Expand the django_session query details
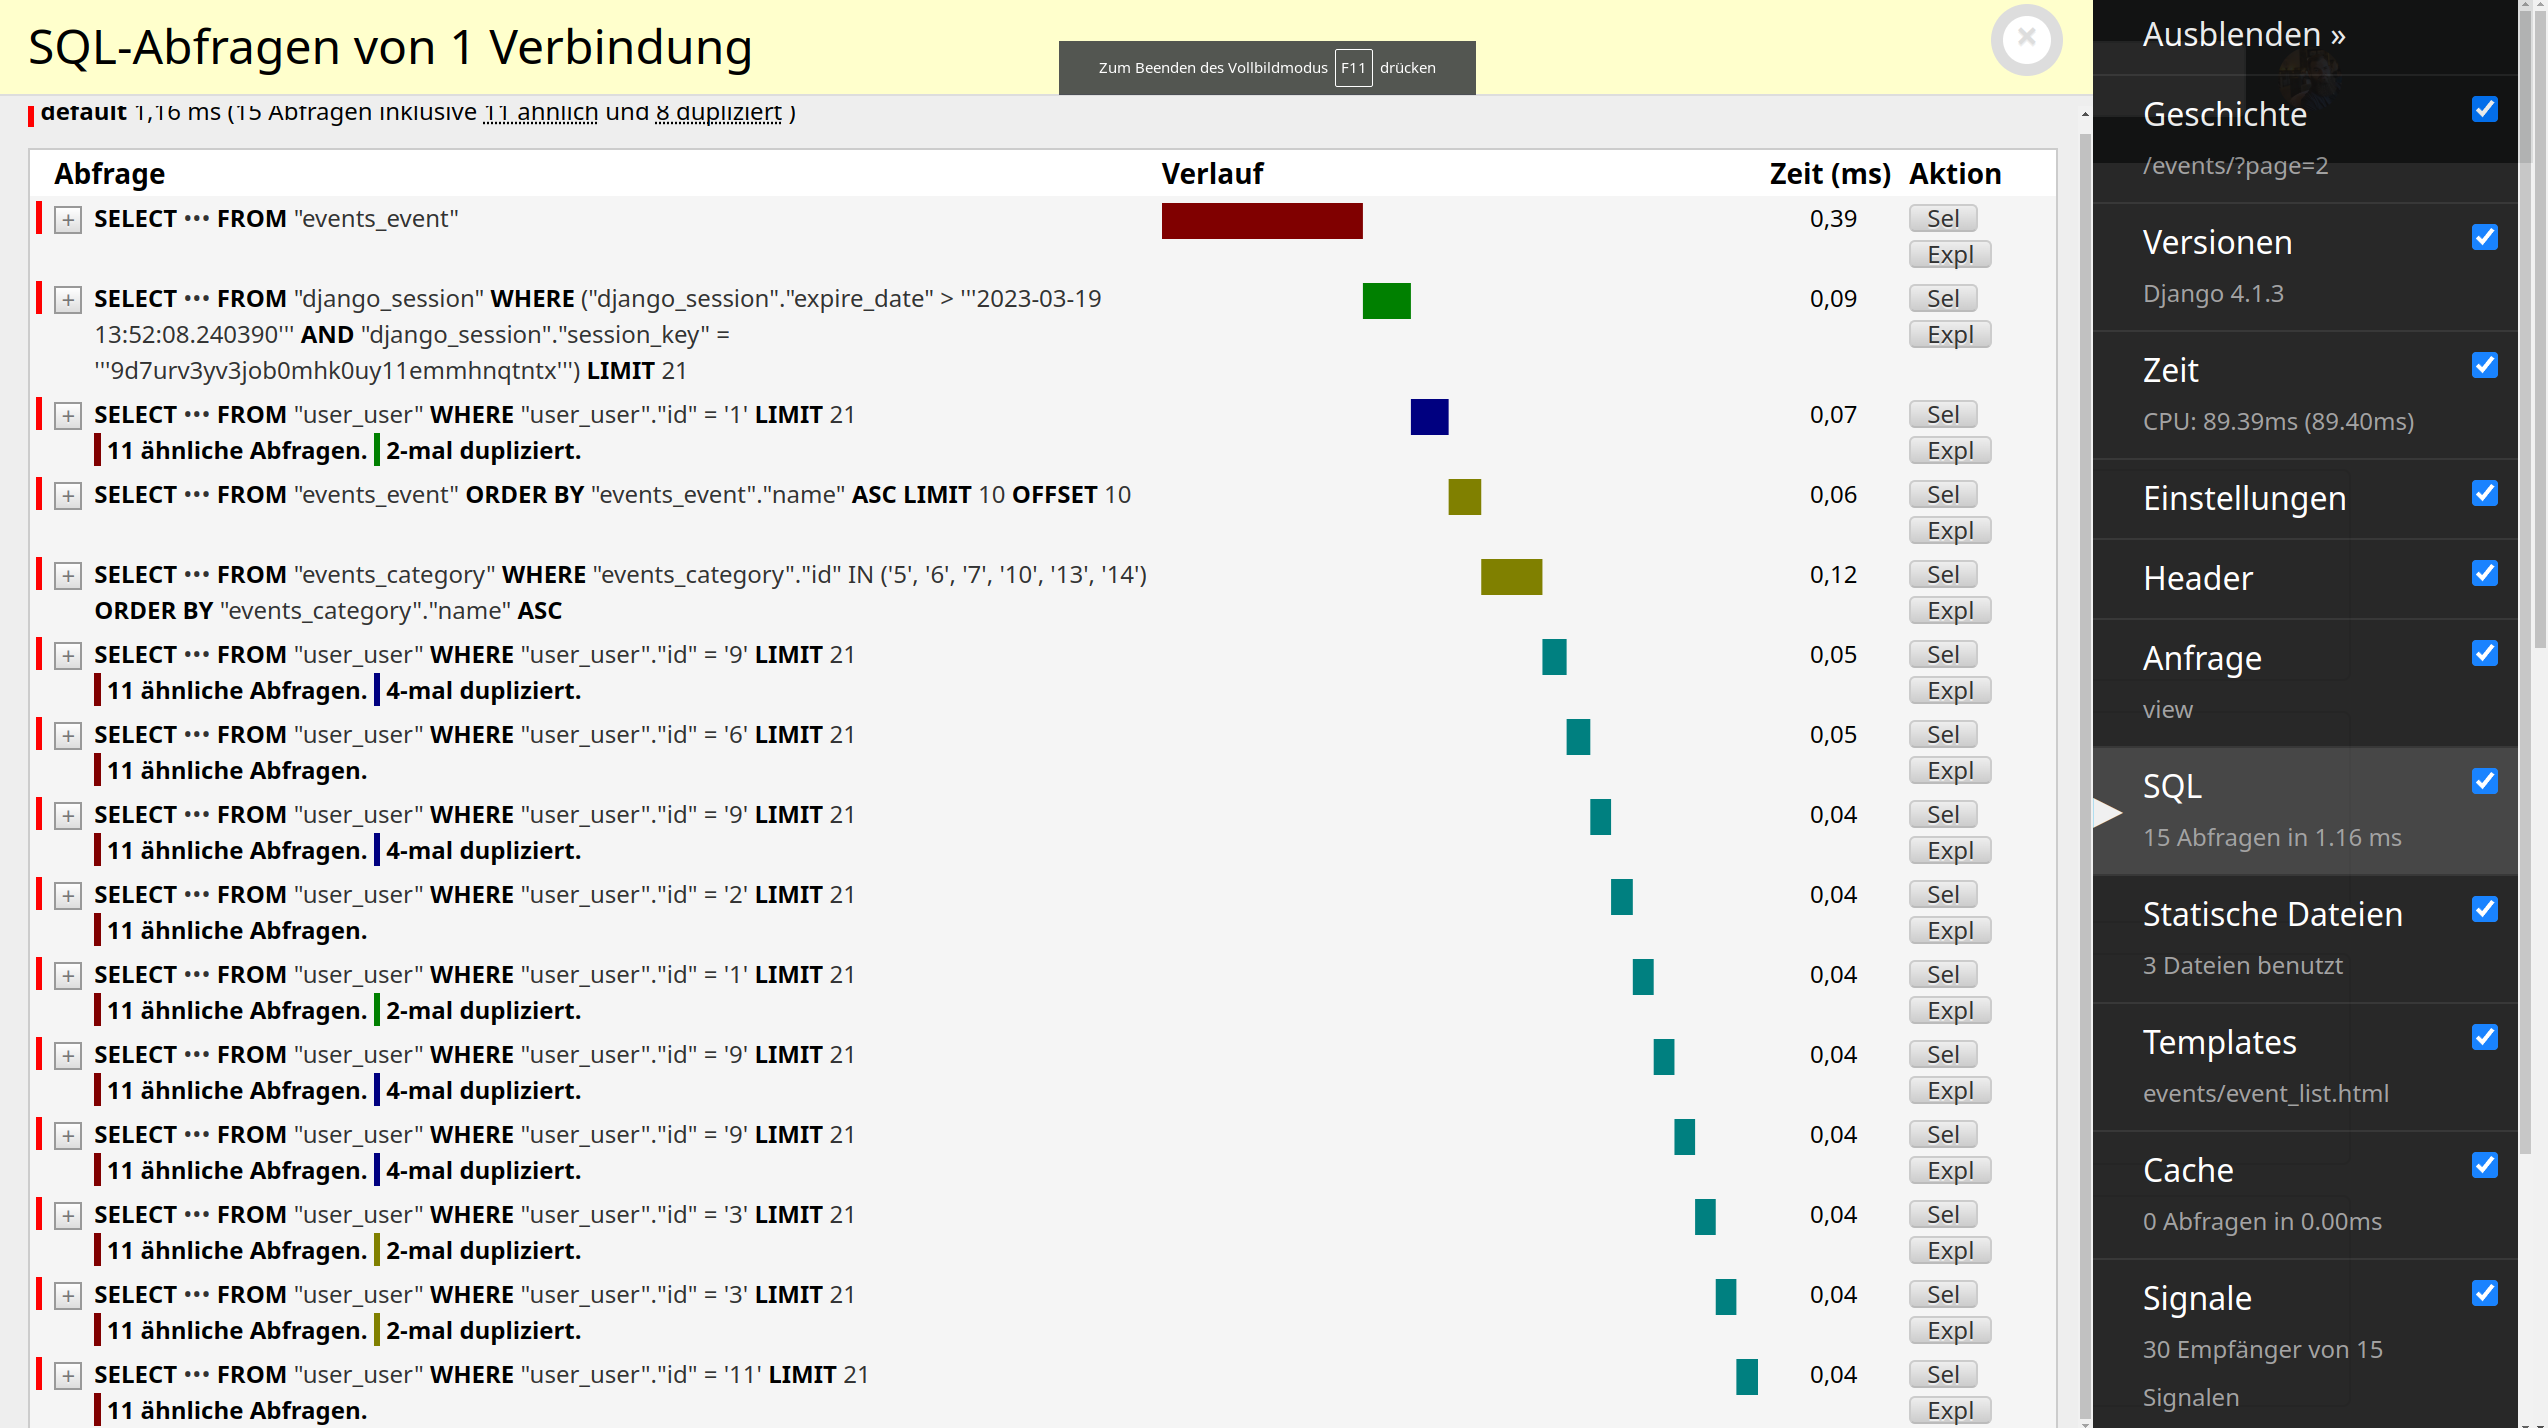Image resolution: width=2548 pixels, height=1428 pixels. tap(67, 300)
